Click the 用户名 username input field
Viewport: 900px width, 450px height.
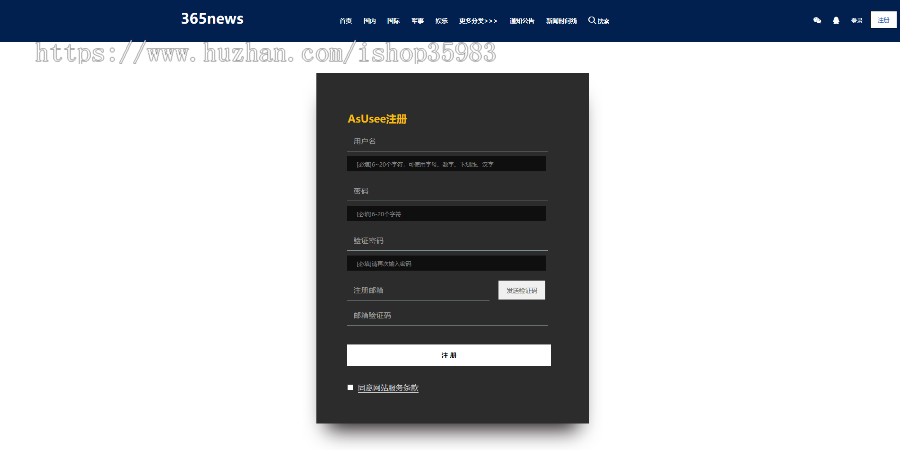click(447, 141)
